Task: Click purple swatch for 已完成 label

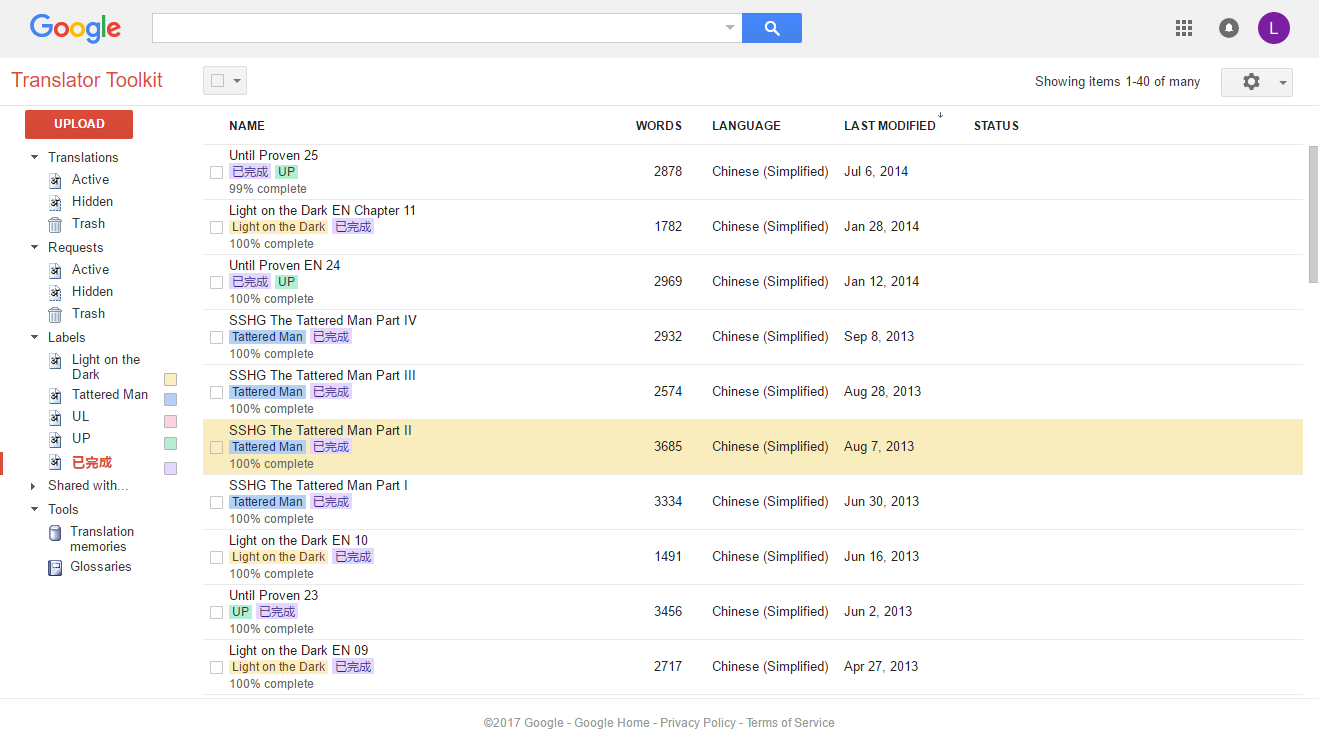Action: (x=170, y=468)
